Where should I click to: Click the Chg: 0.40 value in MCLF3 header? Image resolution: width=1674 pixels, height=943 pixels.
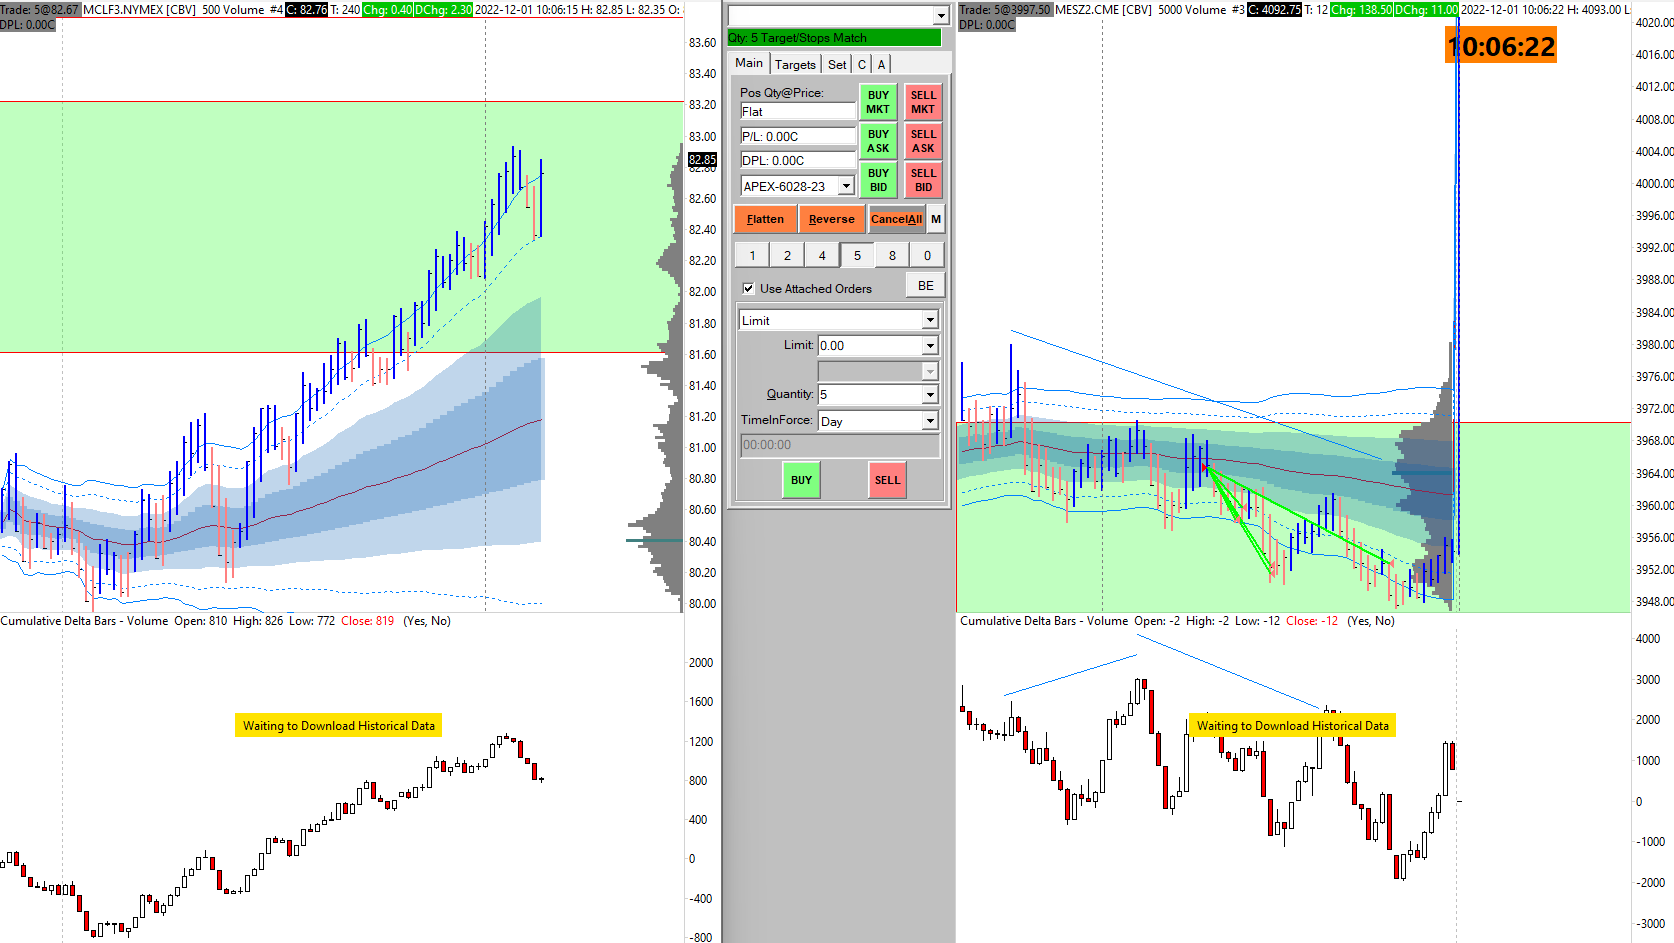[387, 10]
